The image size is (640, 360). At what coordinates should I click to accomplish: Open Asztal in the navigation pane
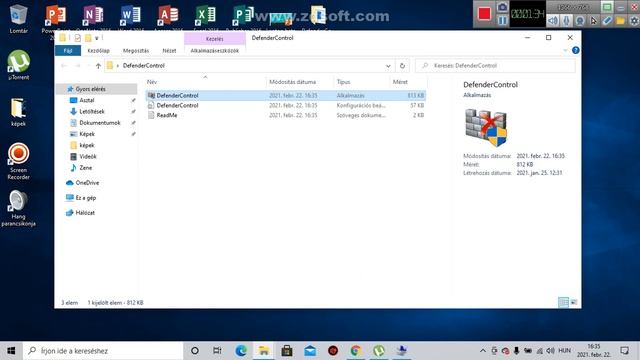(x=87, y=100)
